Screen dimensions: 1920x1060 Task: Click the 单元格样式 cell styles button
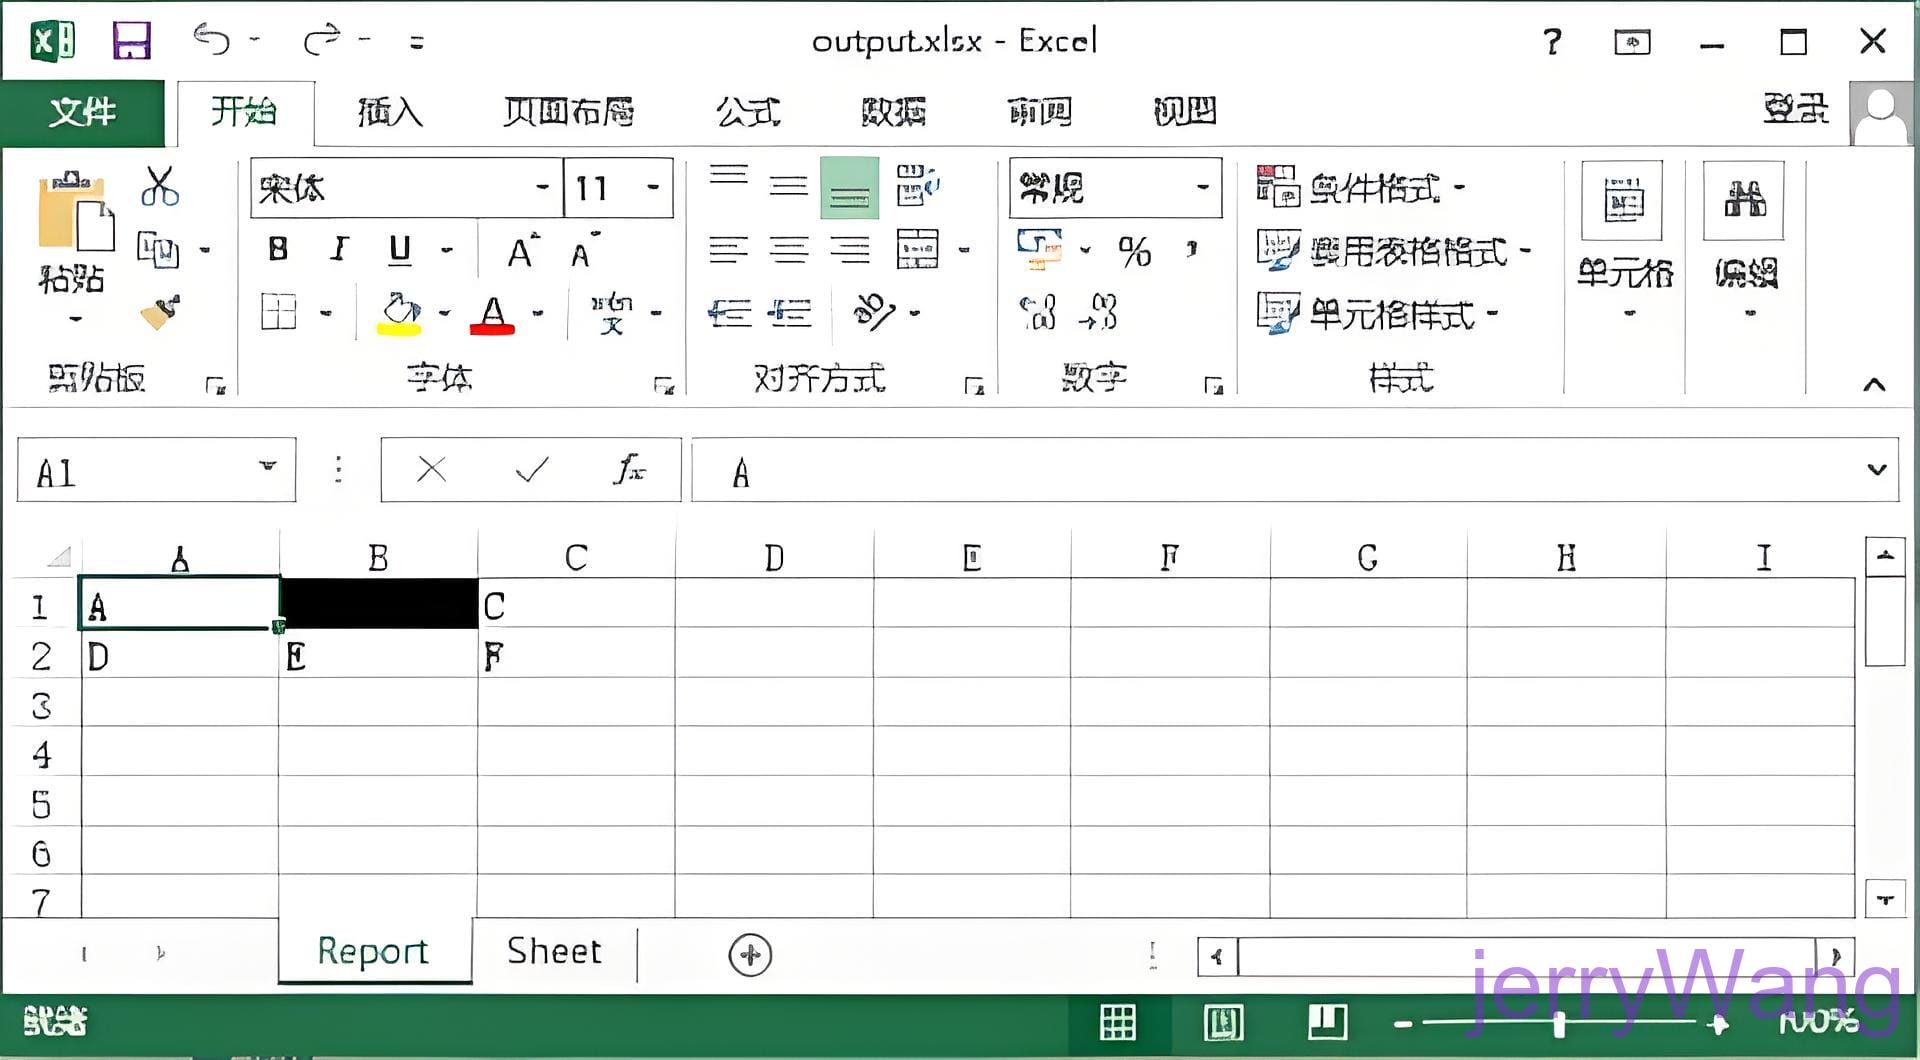(1377, 314)
